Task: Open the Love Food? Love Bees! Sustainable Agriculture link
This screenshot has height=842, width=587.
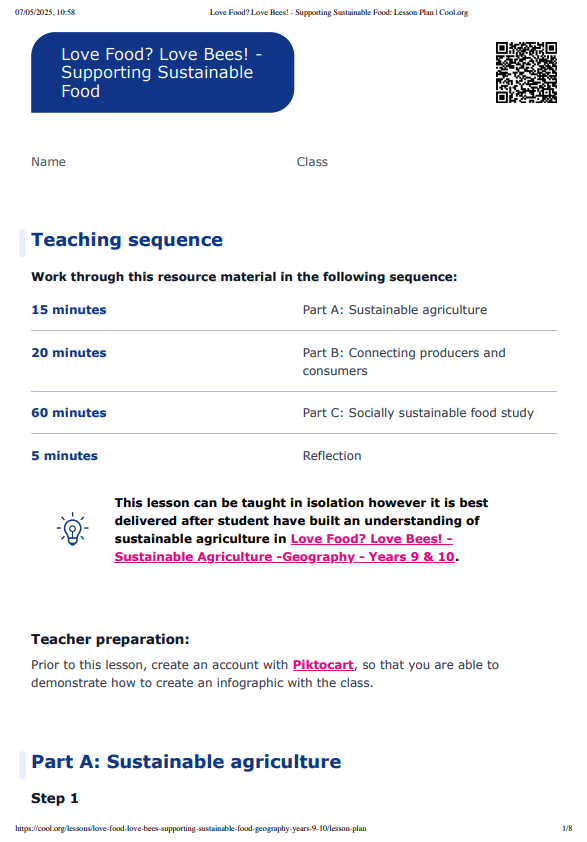Action: (285, 548)
